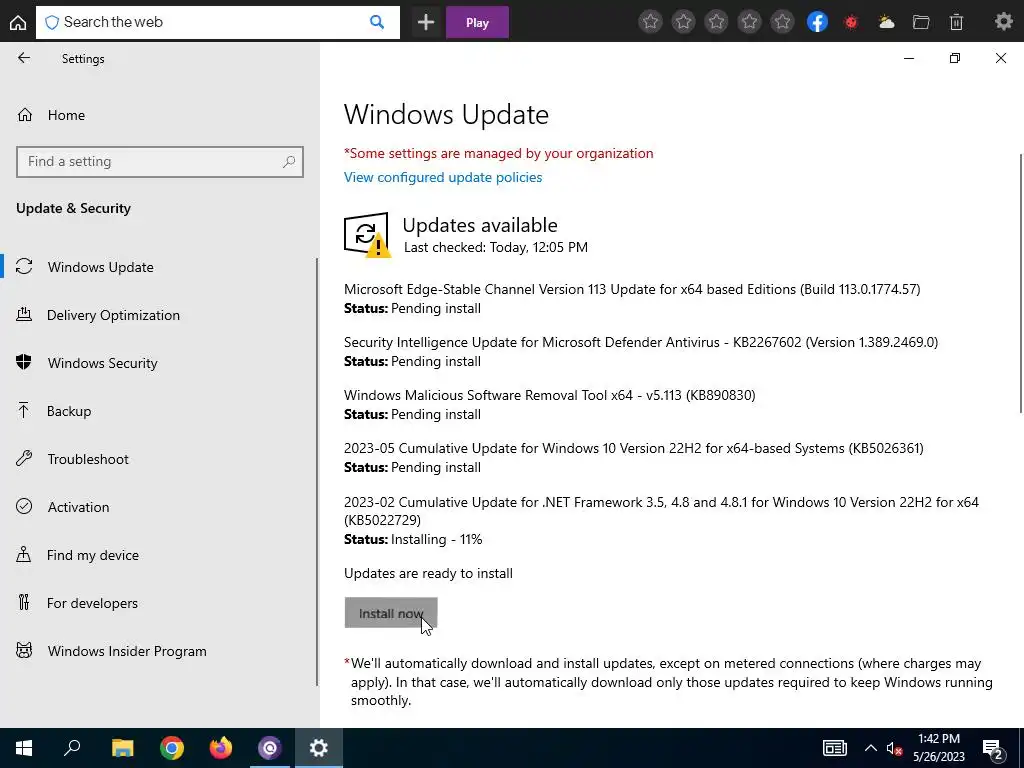Open File Explorer from taskbar
The image size is (1024, 768).
tap(122, 748)
